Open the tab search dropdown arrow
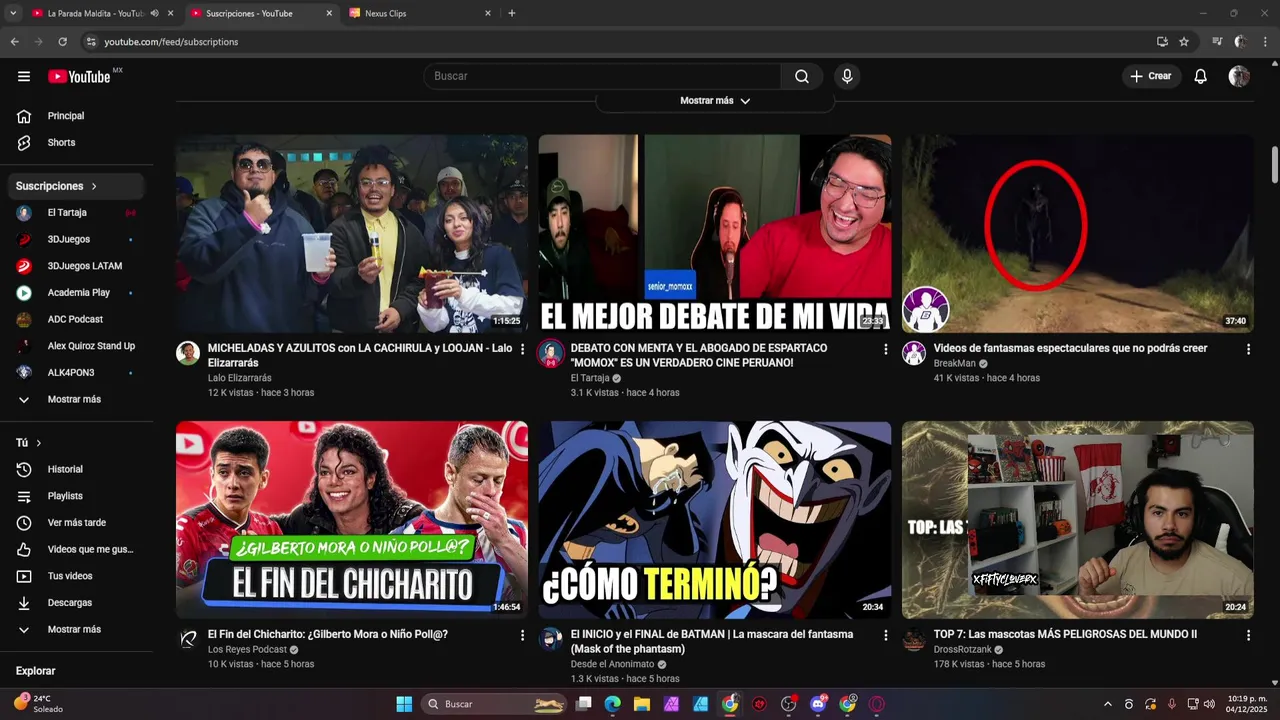The image size is (1280, 720). tap(13, 13)
